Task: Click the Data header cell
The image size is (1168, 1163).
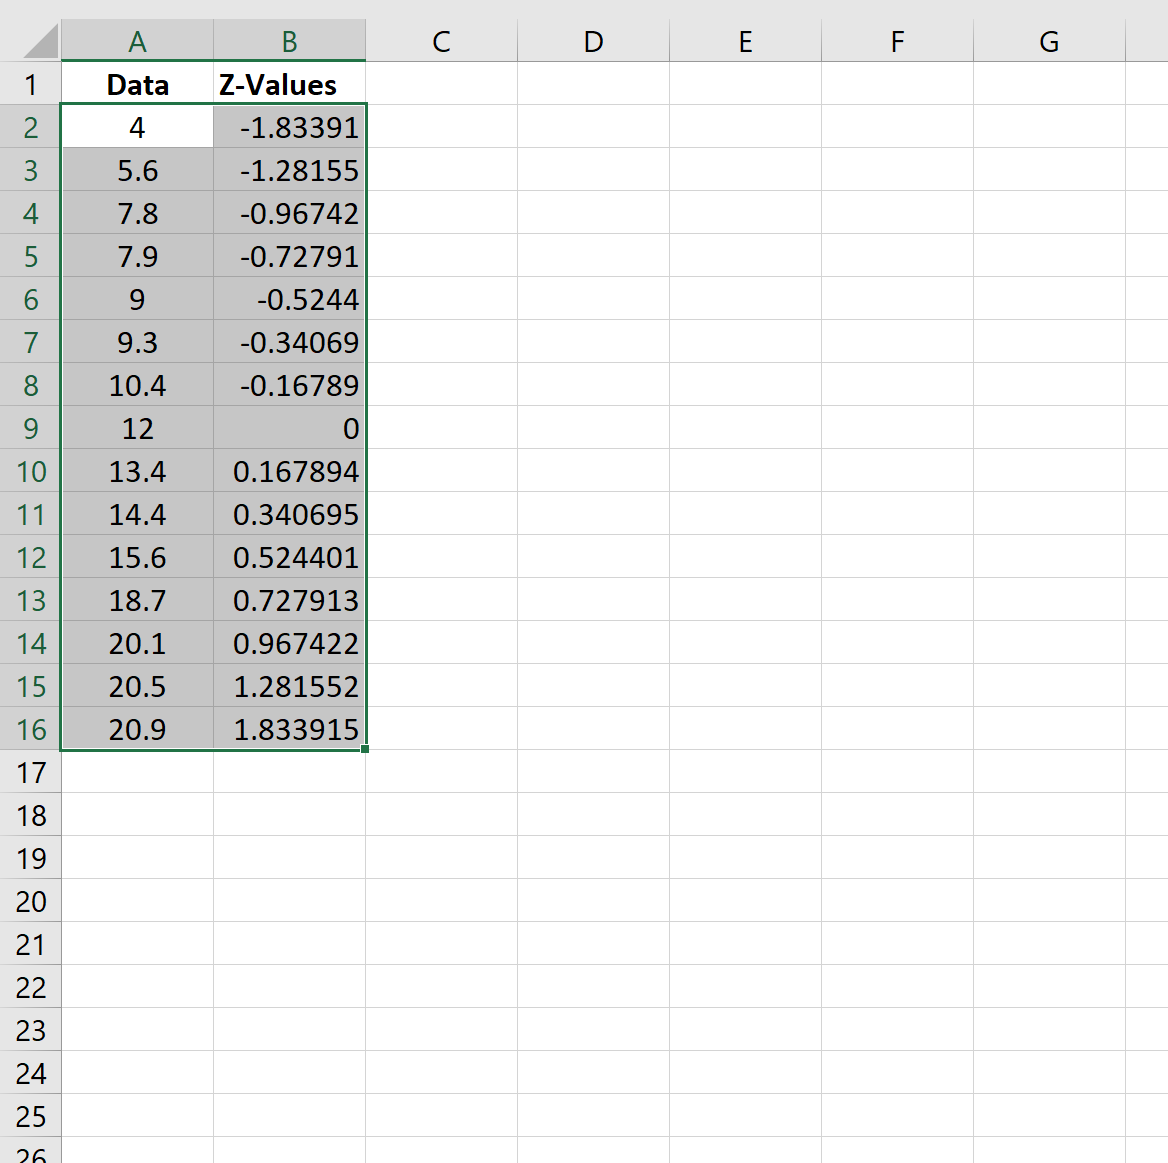Action: pyautogui.click(x=136, y=84)
